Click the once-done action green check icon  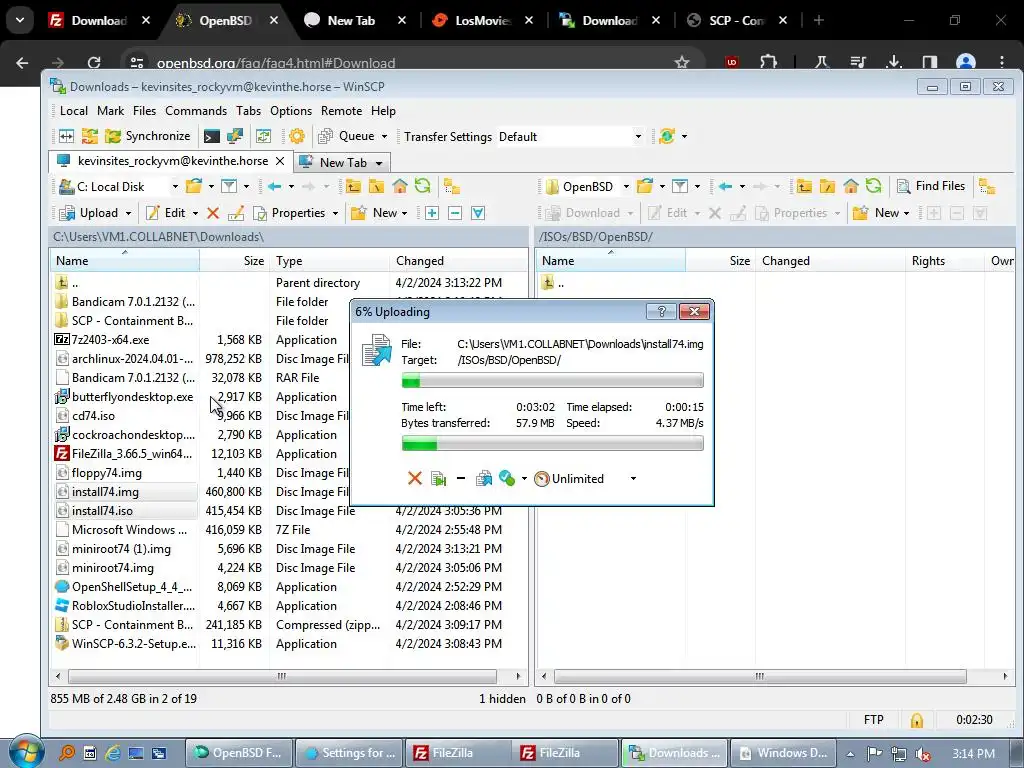pos(507,479)
